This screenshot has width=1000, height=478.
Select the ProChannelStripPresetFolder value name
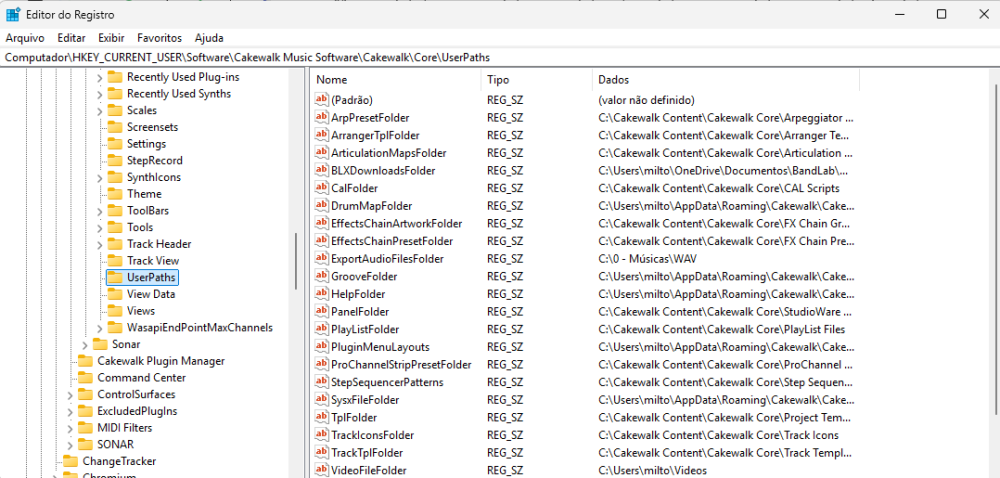coord(401,365)
